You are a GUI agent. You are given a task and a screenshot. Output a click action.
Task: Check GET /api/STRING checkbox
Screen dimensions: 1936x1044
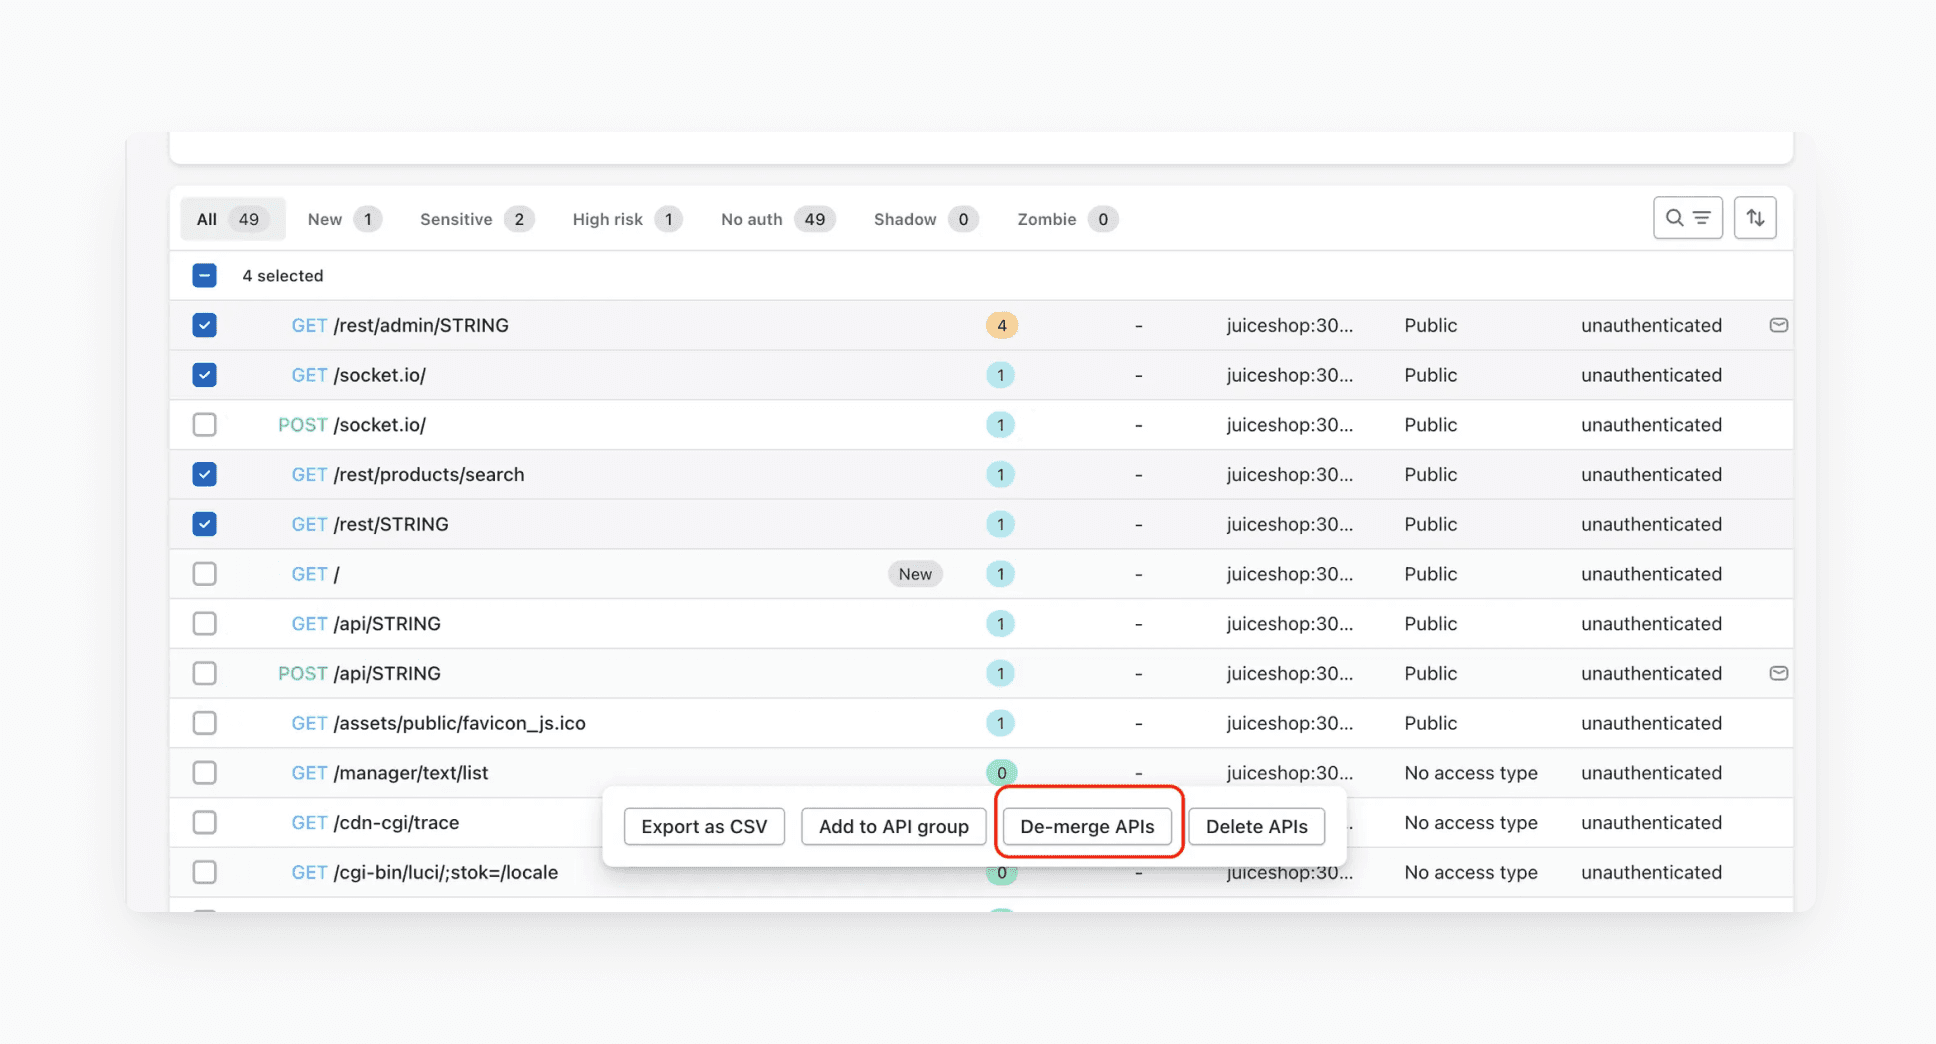pyautogui.click(x=204, y=623)
